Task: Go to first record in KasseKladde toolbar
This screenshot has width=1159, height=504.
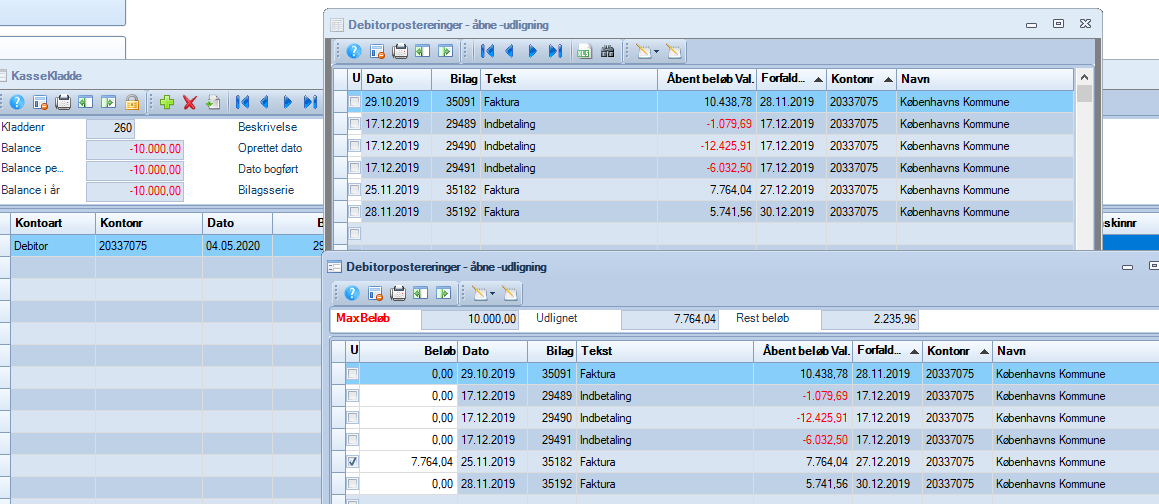Action: pos(242,102)
